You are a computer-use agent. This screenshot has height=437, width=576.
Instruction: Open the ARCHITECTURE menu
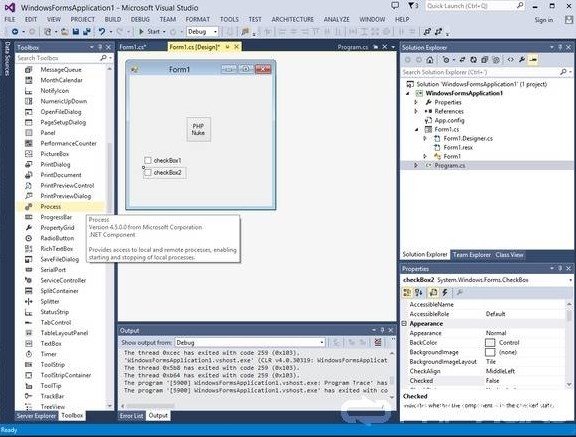292,19
